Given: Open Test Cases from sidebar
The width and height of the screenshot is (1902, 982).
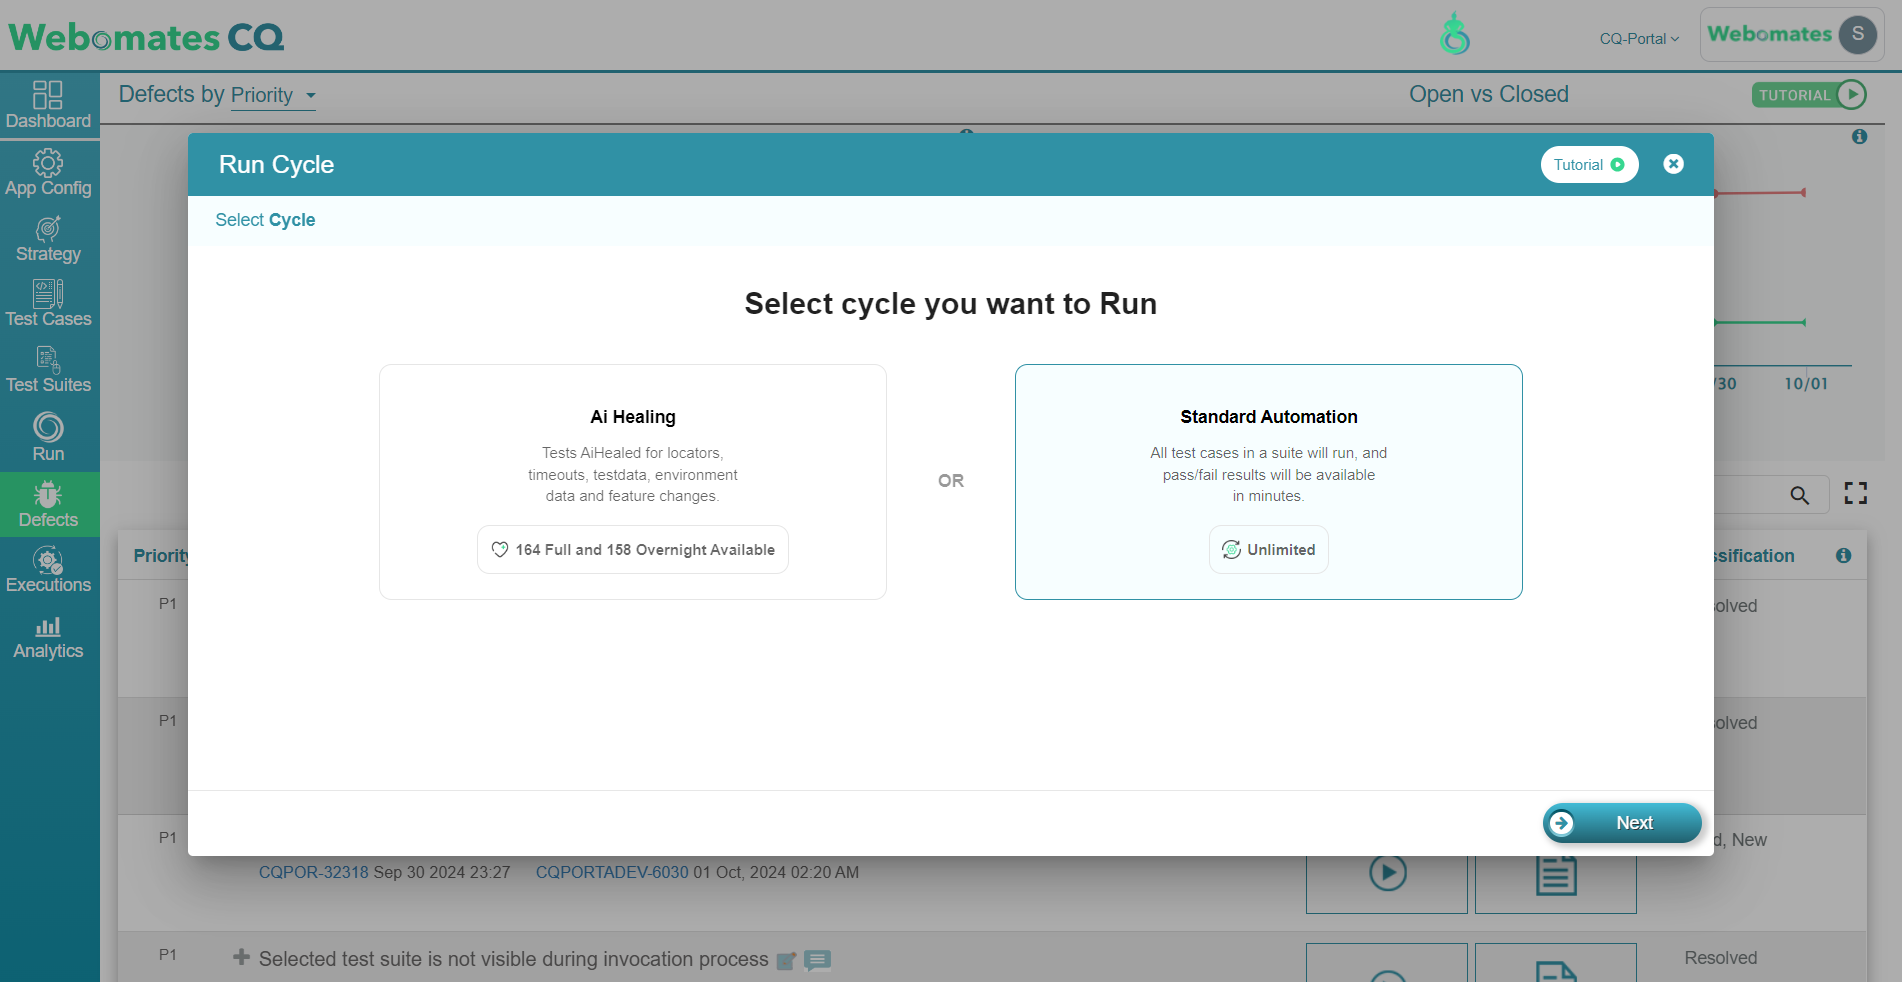Looking at the screenshot, I should [48, 304].
